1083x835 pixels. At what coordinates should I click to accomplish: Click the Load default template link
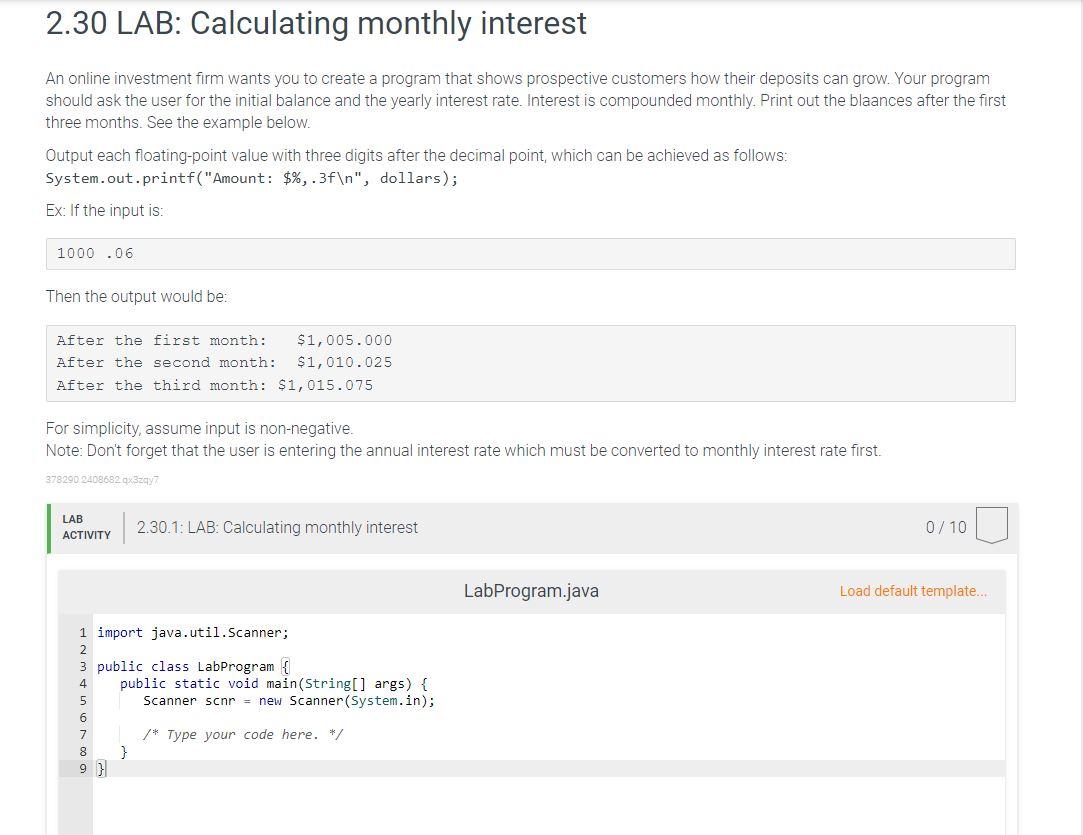(x=913, y=591)
